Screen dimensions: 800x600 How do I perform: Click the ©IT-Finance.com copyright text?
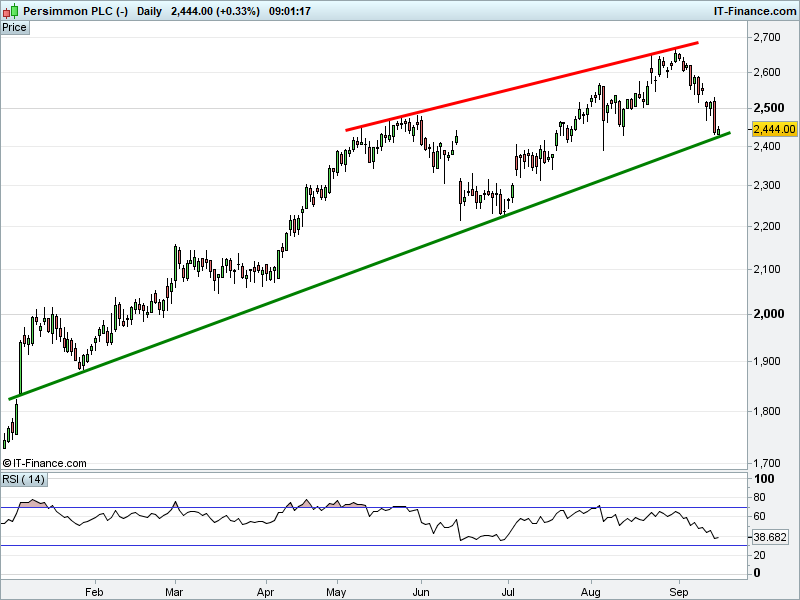point(44,463)
